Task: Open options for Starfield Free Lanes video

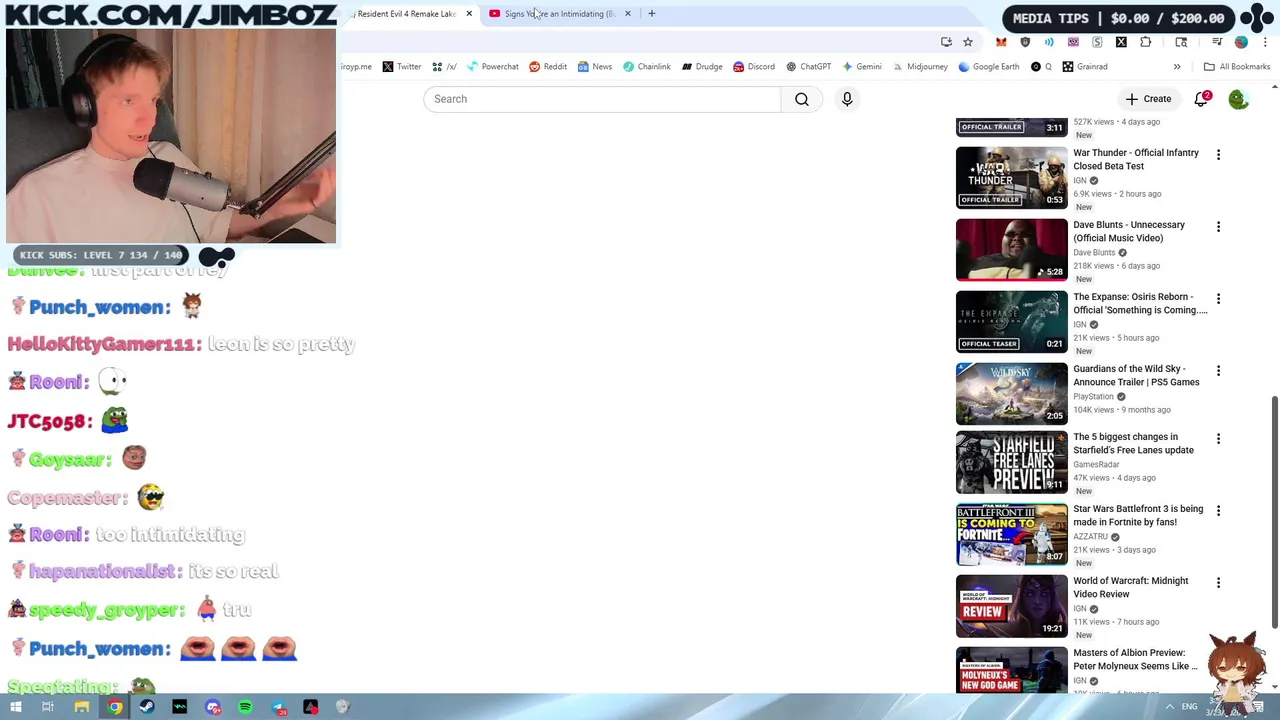Action: [1218, 439]
